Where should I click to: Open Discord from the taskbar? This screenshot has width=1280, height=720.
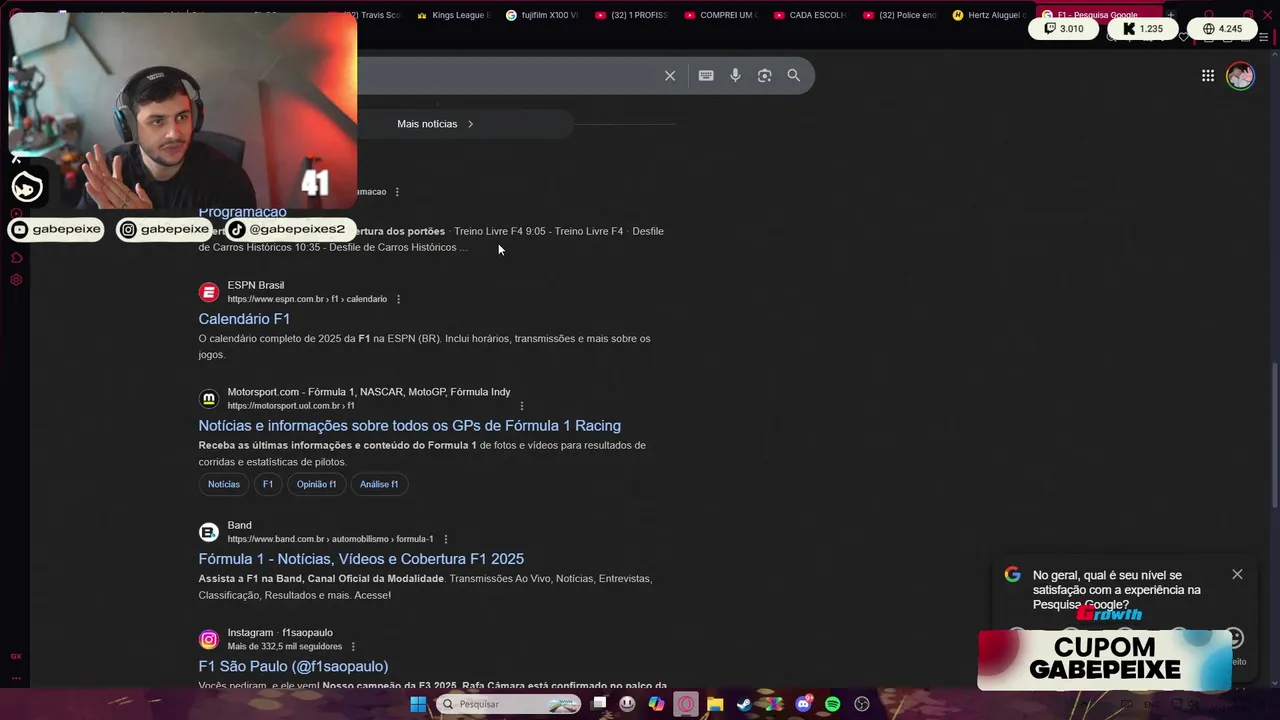(x=803, y=704)
